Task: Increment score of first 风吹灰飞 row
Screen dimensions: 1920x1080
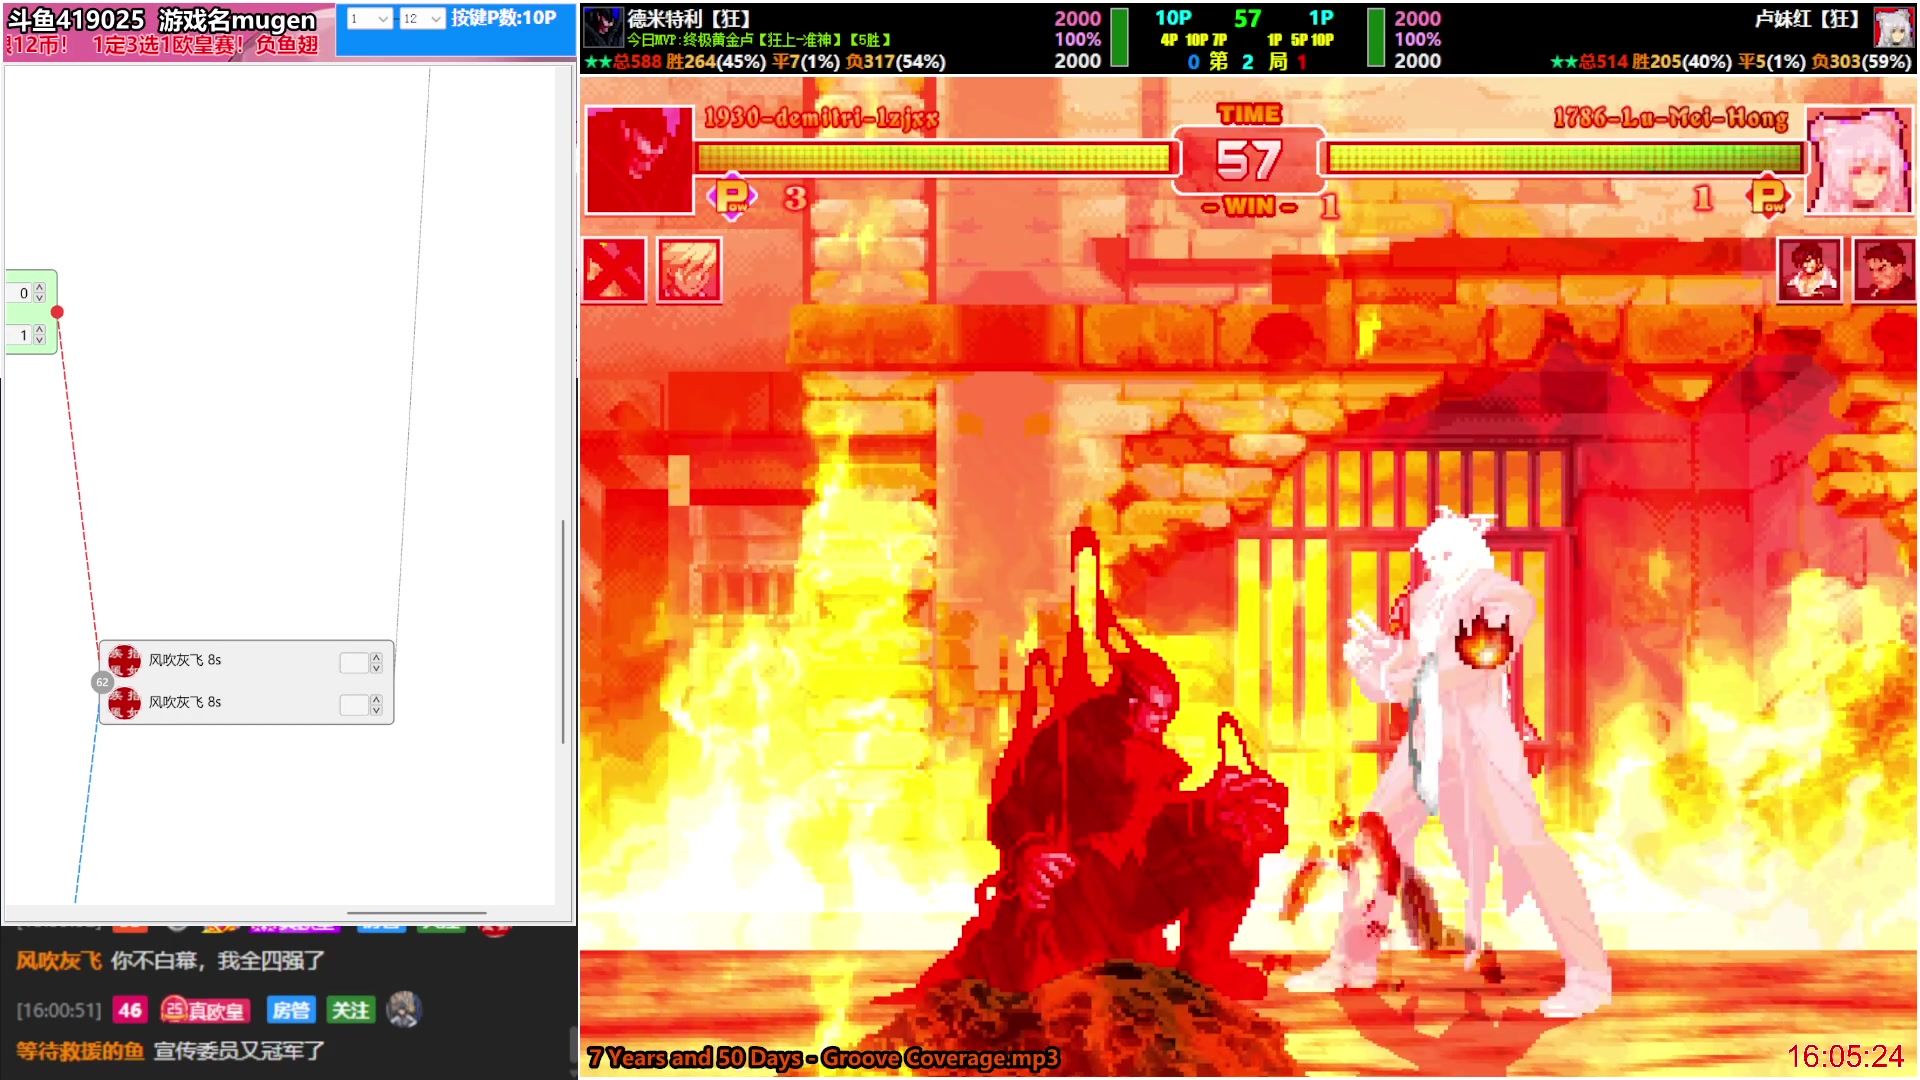Action: 376,658
